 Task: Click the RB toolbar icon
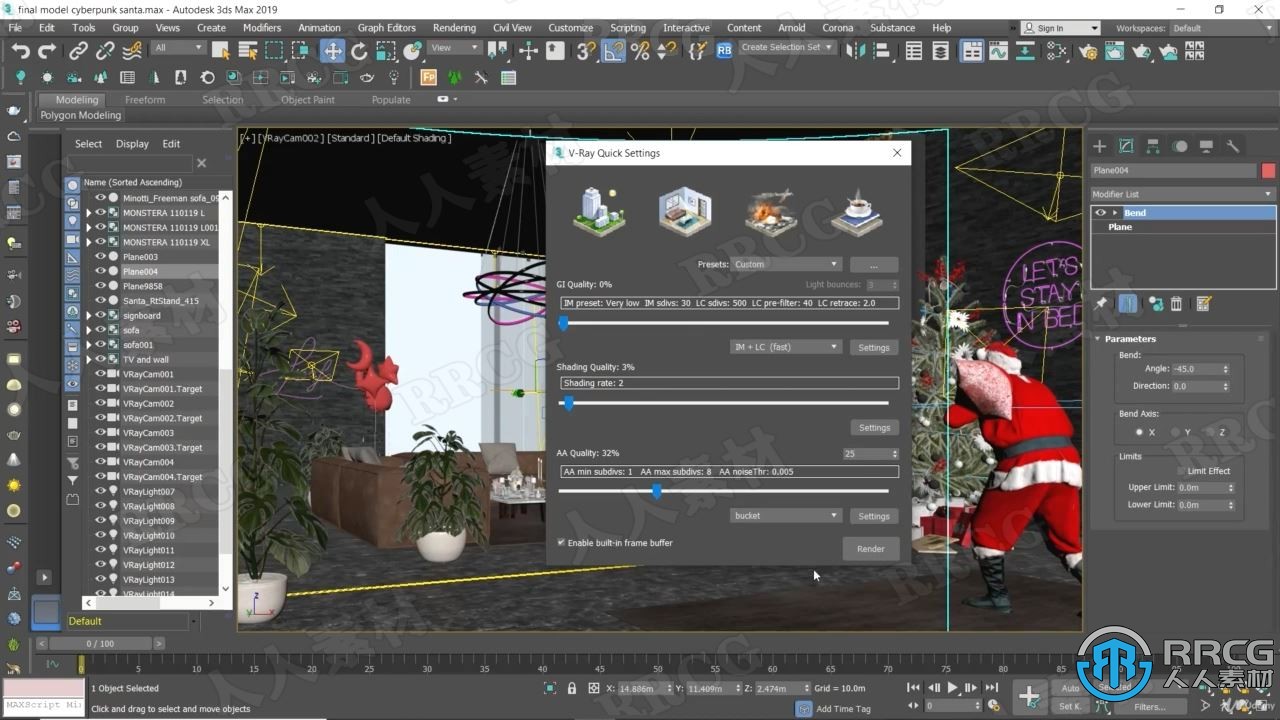(x=724, y=49)
